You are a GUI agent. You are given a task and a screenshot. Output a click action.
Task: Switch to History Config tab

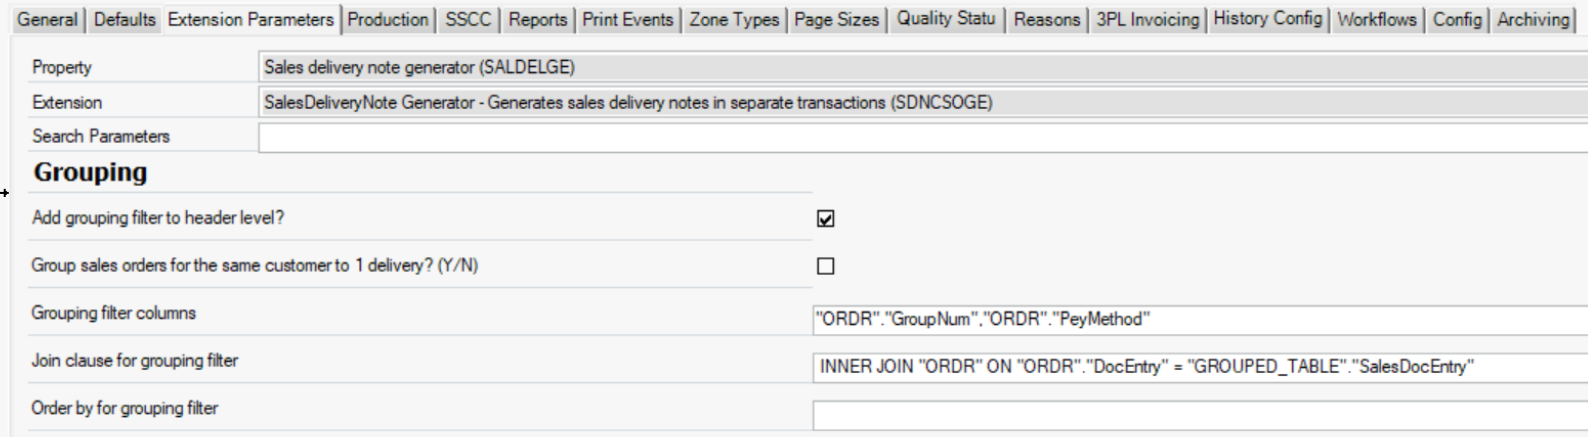coord(1267,19)
